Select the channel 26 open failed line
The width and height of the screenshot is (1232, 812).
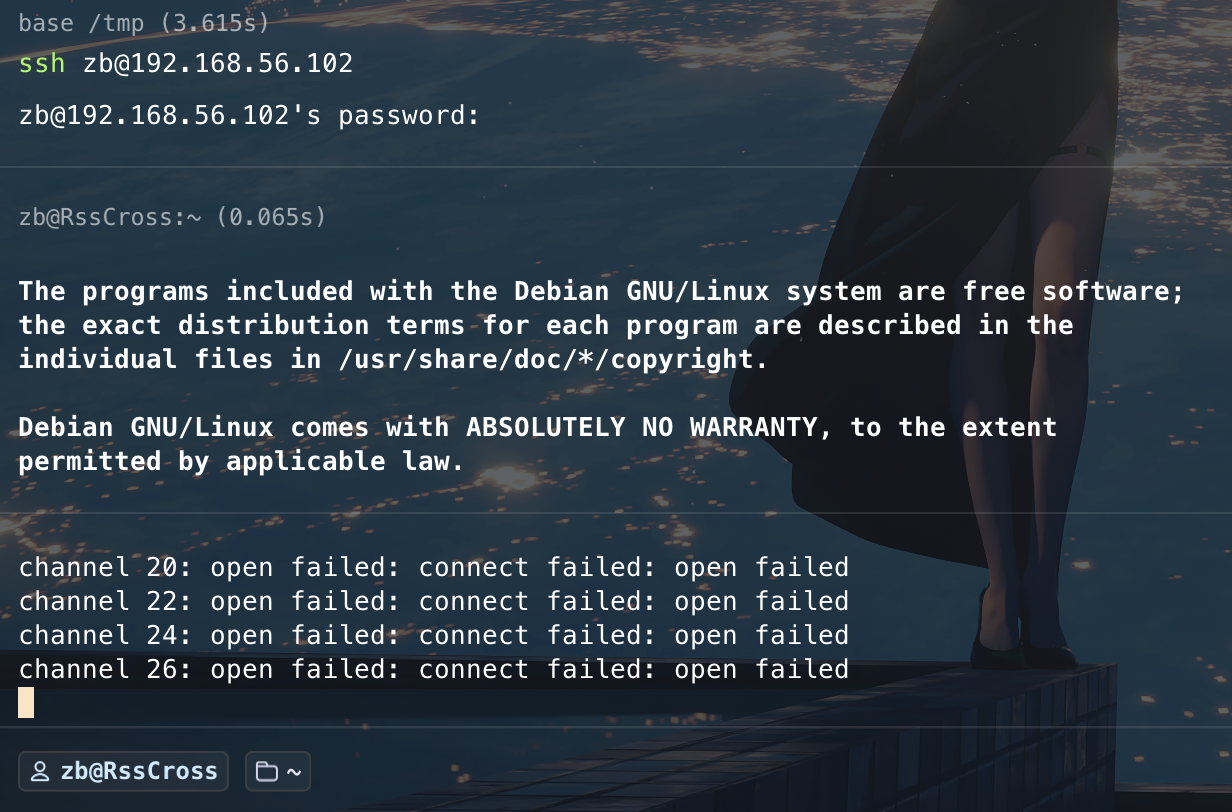tap(433, 670)
